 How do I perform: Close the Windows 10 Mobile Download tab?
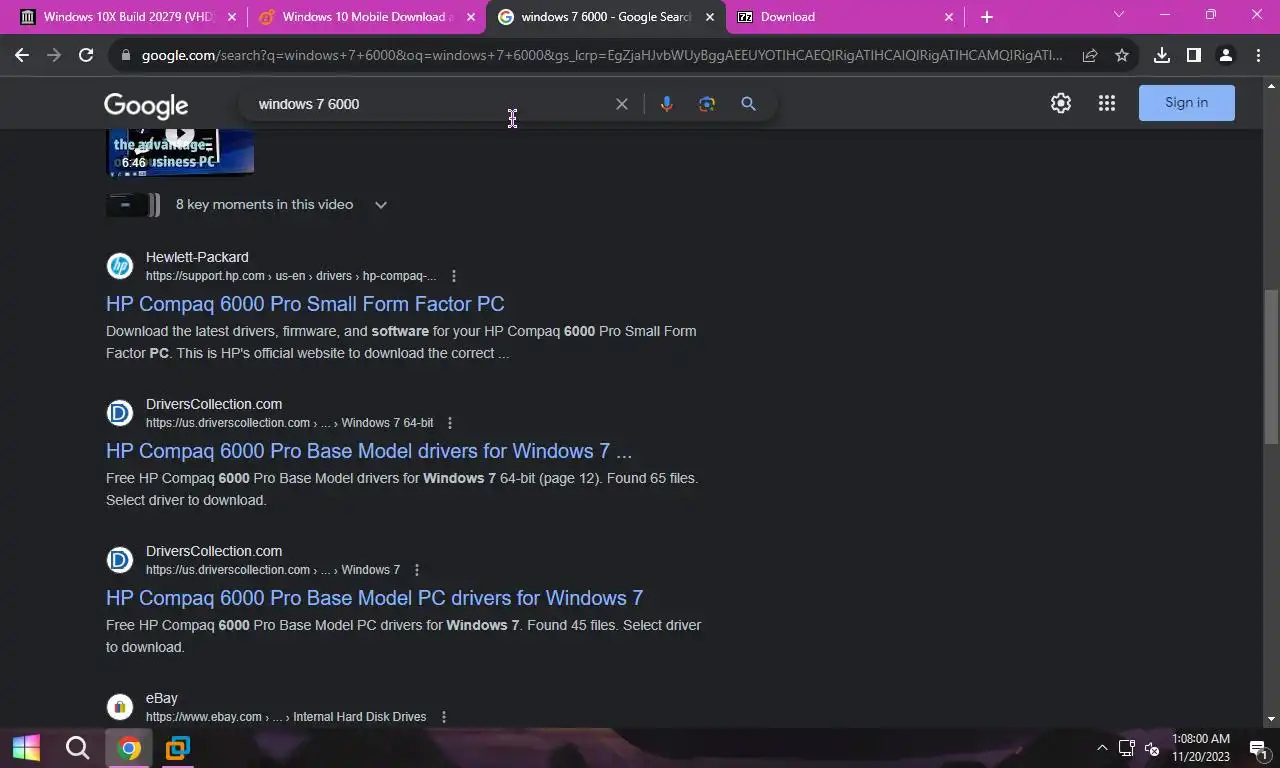pos(471,17)
